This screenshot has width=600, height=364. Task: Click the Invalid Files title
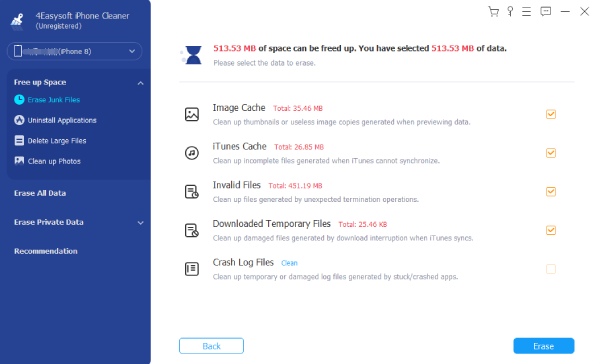pos(236,185)
